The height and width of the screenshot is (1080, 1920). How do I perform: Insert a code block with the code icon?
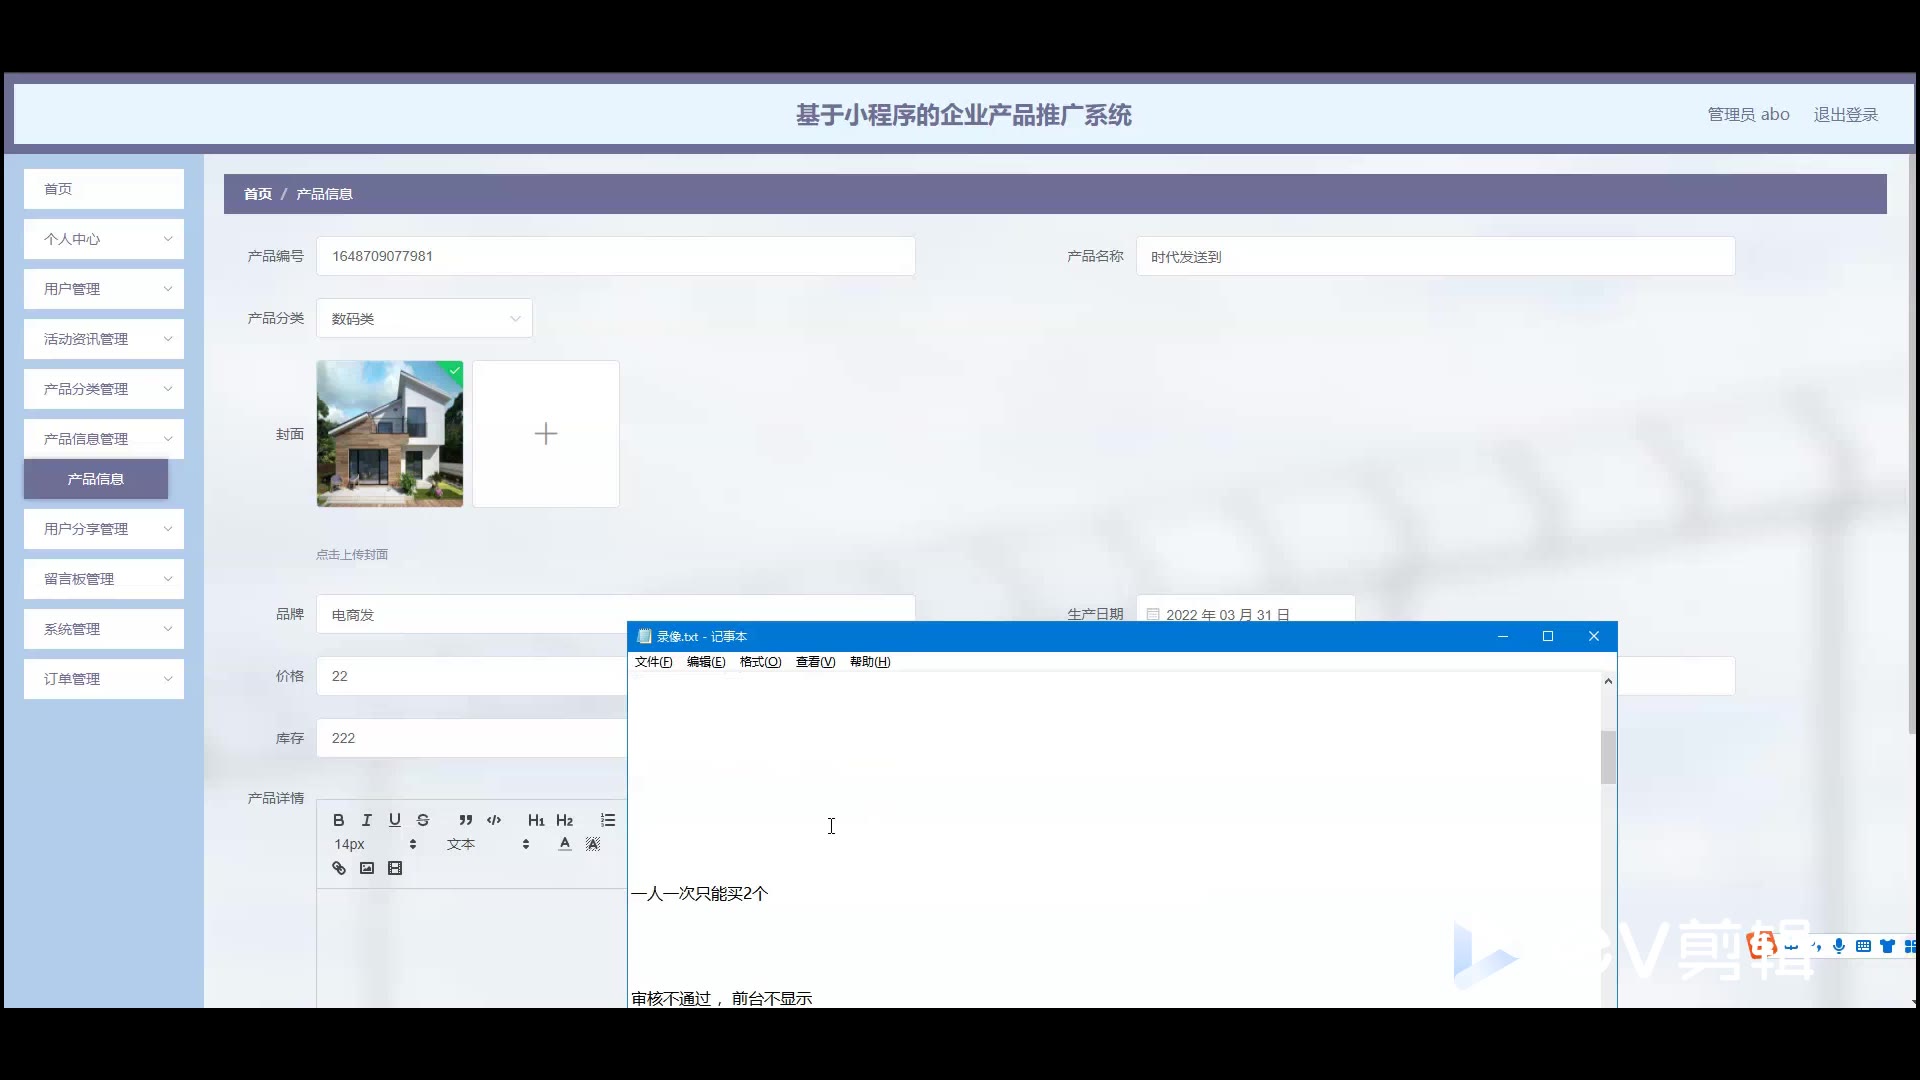coord(494,820)
